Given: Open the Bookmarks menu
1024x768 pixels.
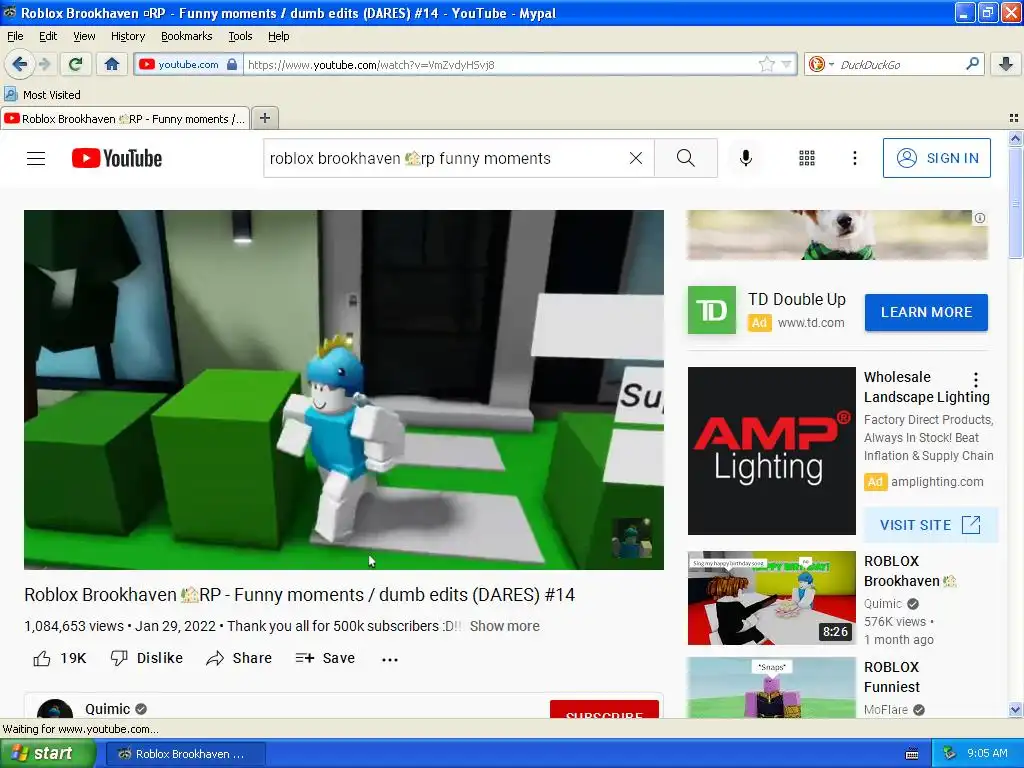Looking at the screenshot, I should click(x=187, y=36).
